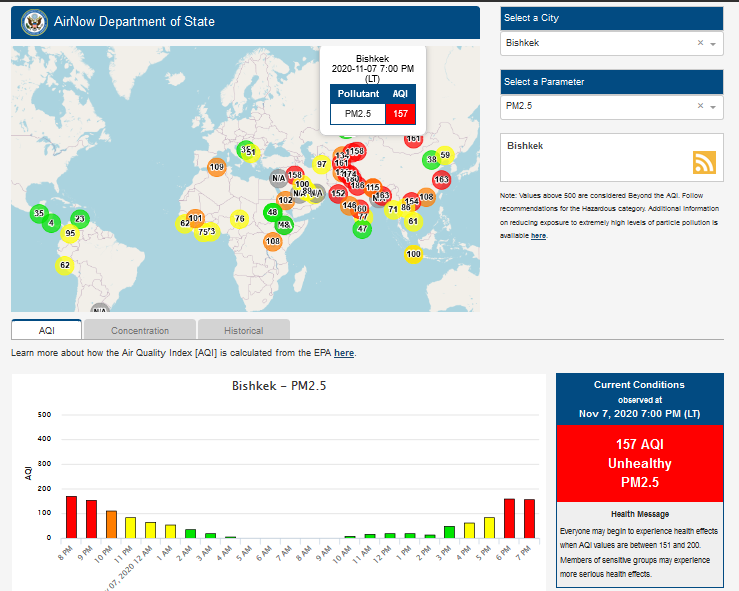Follow the particle pollution exposure 'here' link

538,235
